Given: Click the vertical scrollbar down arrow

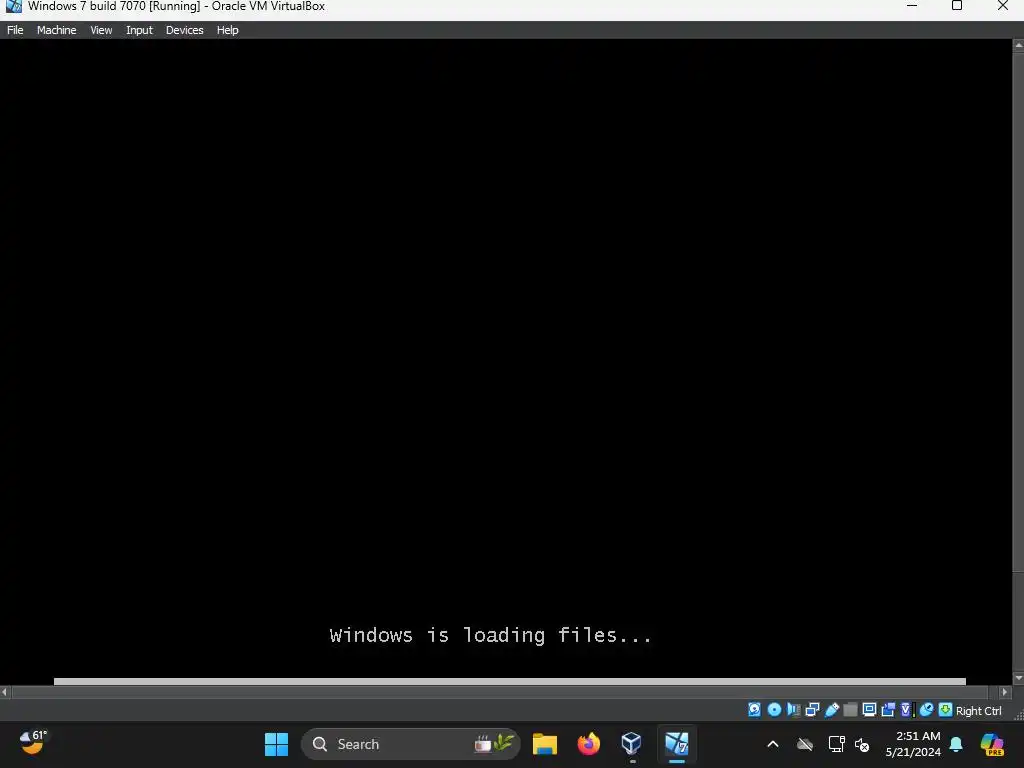Looking at the screenshot, I should coord(1018,679).
